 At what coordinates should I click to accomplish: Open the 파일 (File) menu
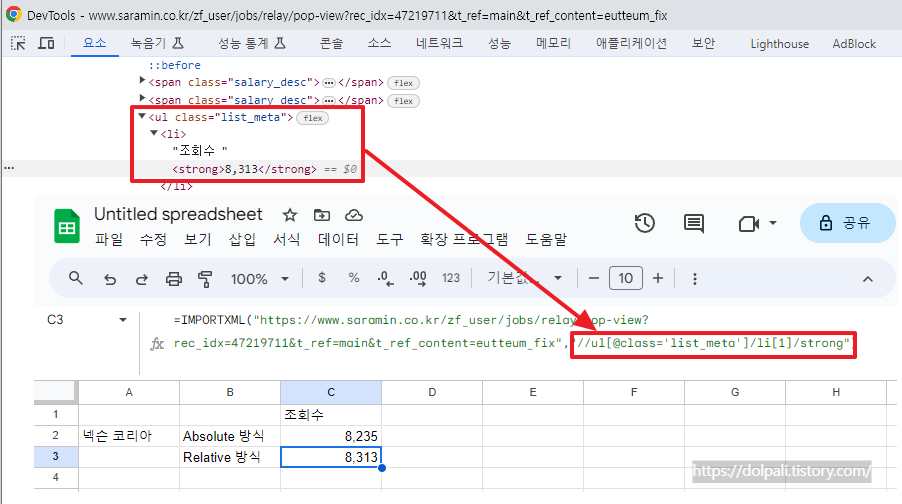click(109, 239)
